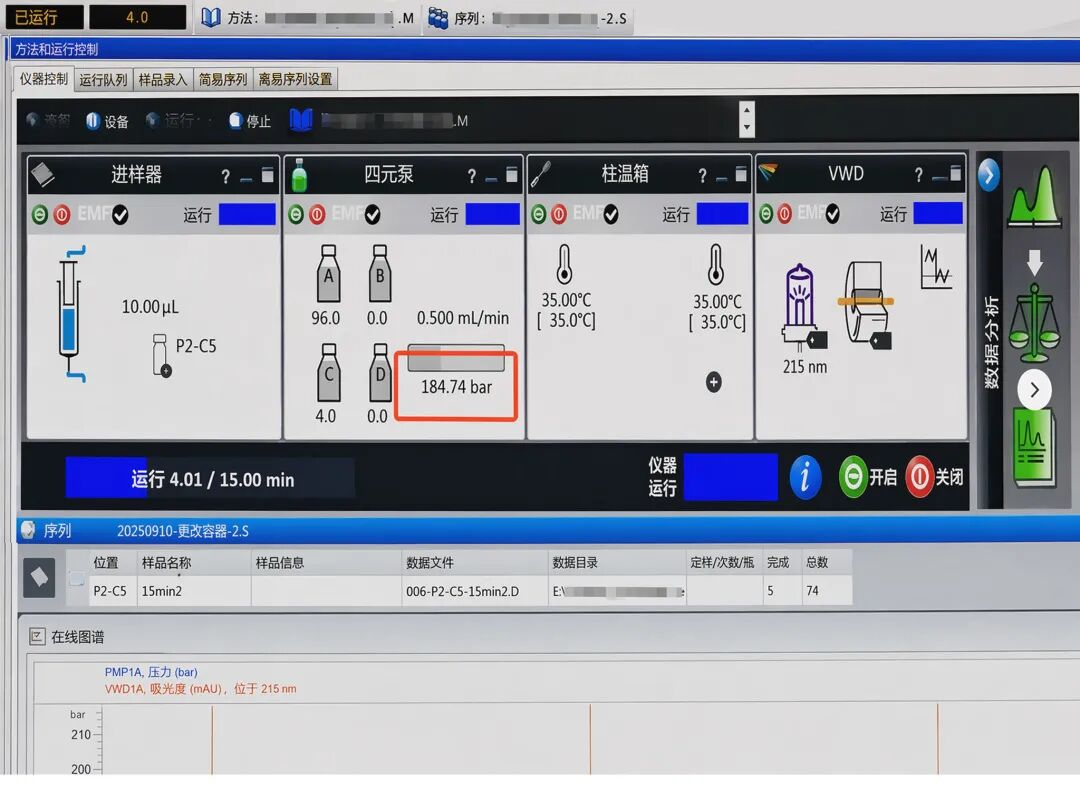Screen dimensions: 1080x810
Task: Turn off the VWD detector module
Action: point(785,214)
